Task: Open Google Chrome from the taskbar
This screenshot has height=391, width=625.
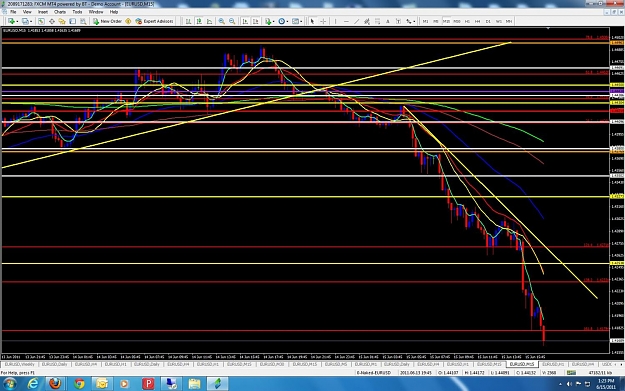Action: [x=79, y=384]
